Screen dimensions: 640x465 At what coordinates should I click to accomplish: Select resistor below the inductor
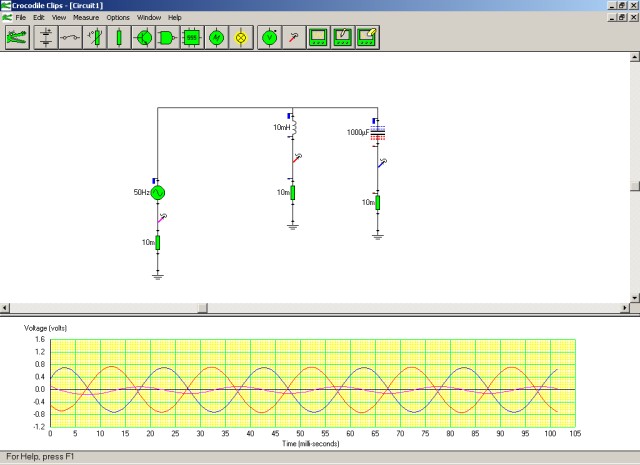point(293,193)
